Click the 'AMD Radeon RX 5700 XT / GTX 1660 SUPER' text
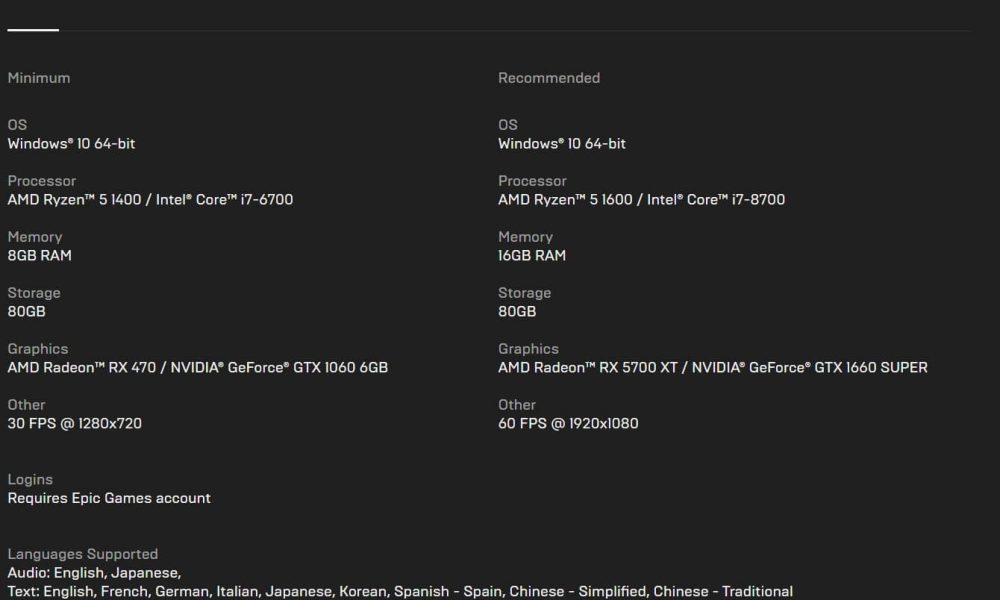This screenshot has width=1000, height=600. pos(713,367)
